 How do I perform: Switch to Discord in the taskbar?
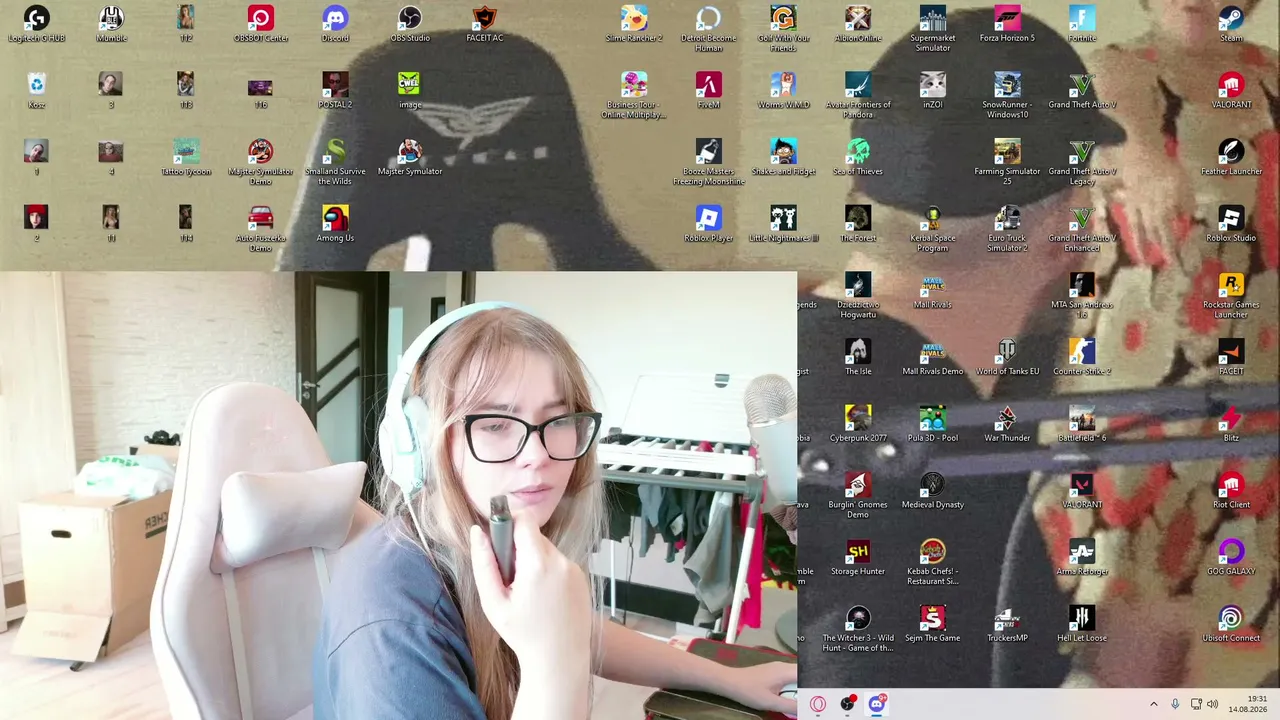(877, 704)
